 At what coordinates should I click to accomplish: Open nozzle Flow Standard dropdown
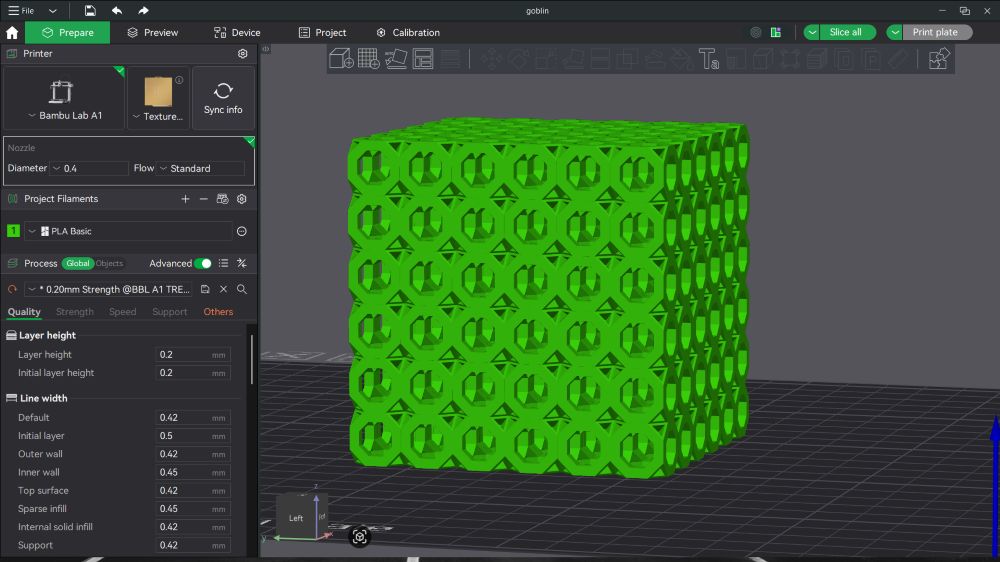163,168
